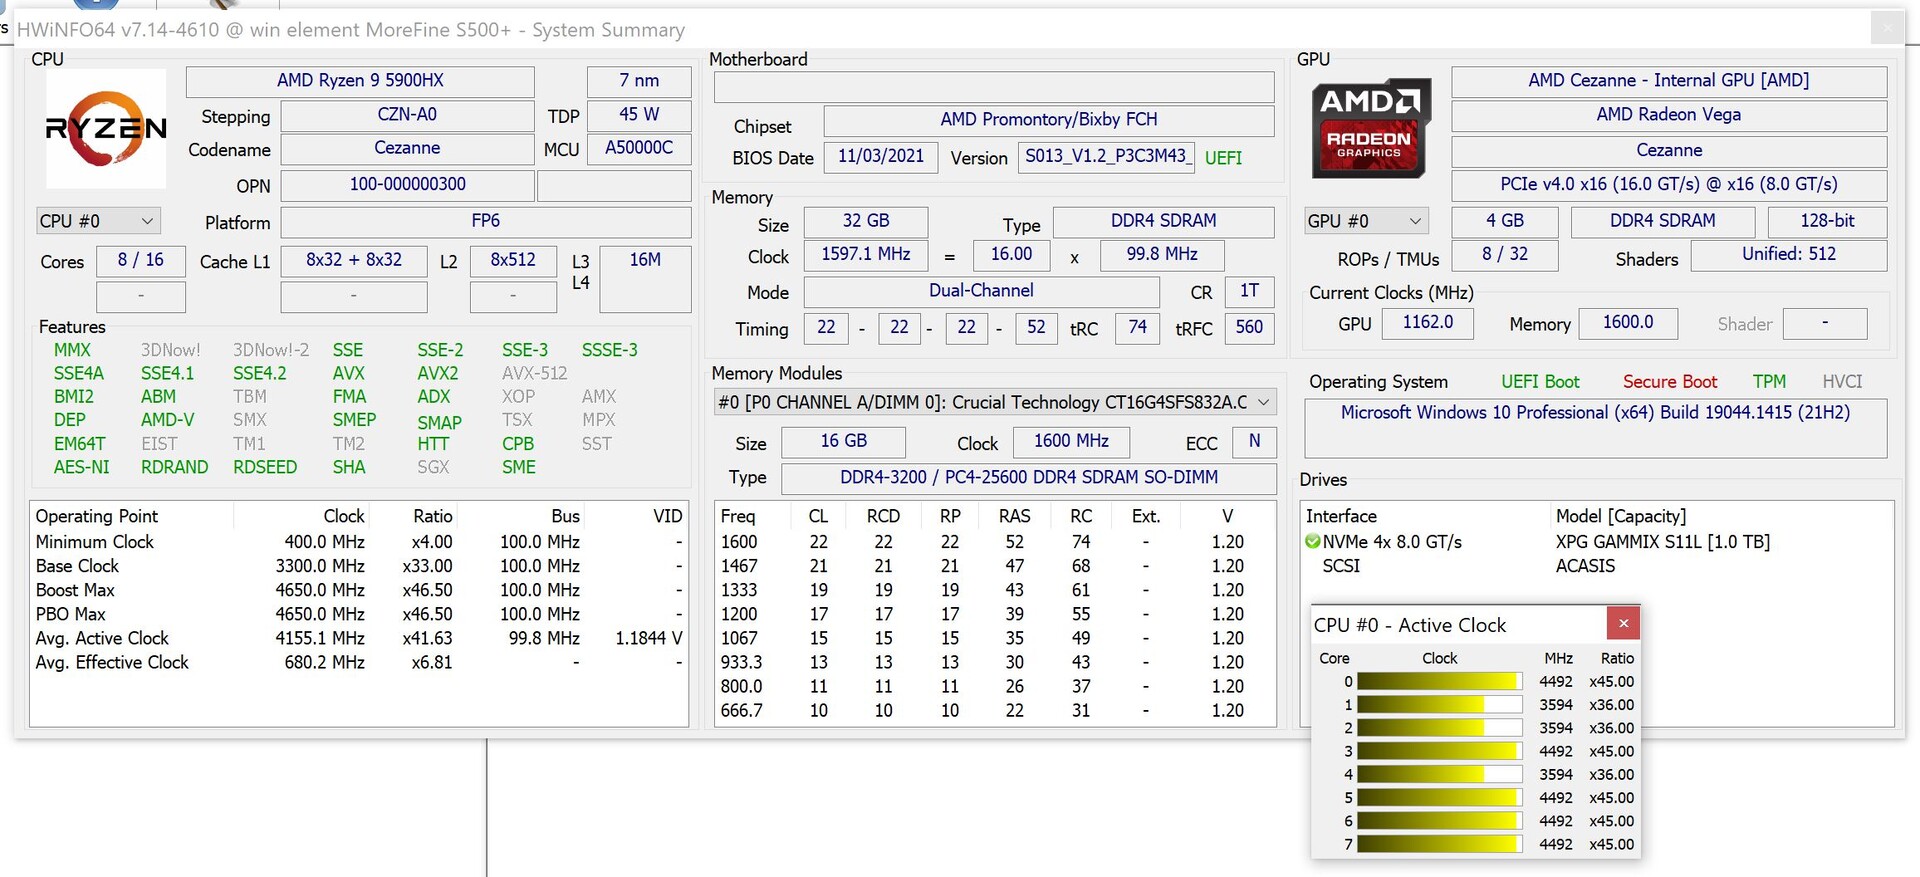Image resolution: width=1920 pixels, height=877 pixels.
Task: Select the BIOS version S013_V1.2_P3C3M43_ field
Action: coord(1106,157)
